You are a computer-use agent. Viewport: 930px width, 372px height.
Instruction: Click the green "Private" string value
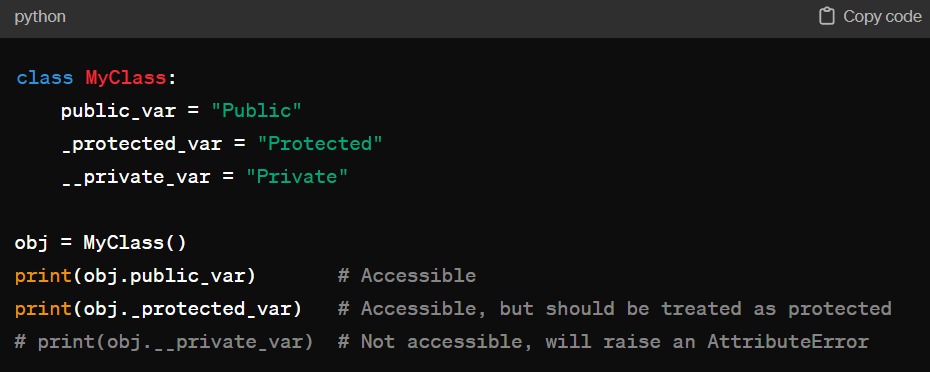297,177
